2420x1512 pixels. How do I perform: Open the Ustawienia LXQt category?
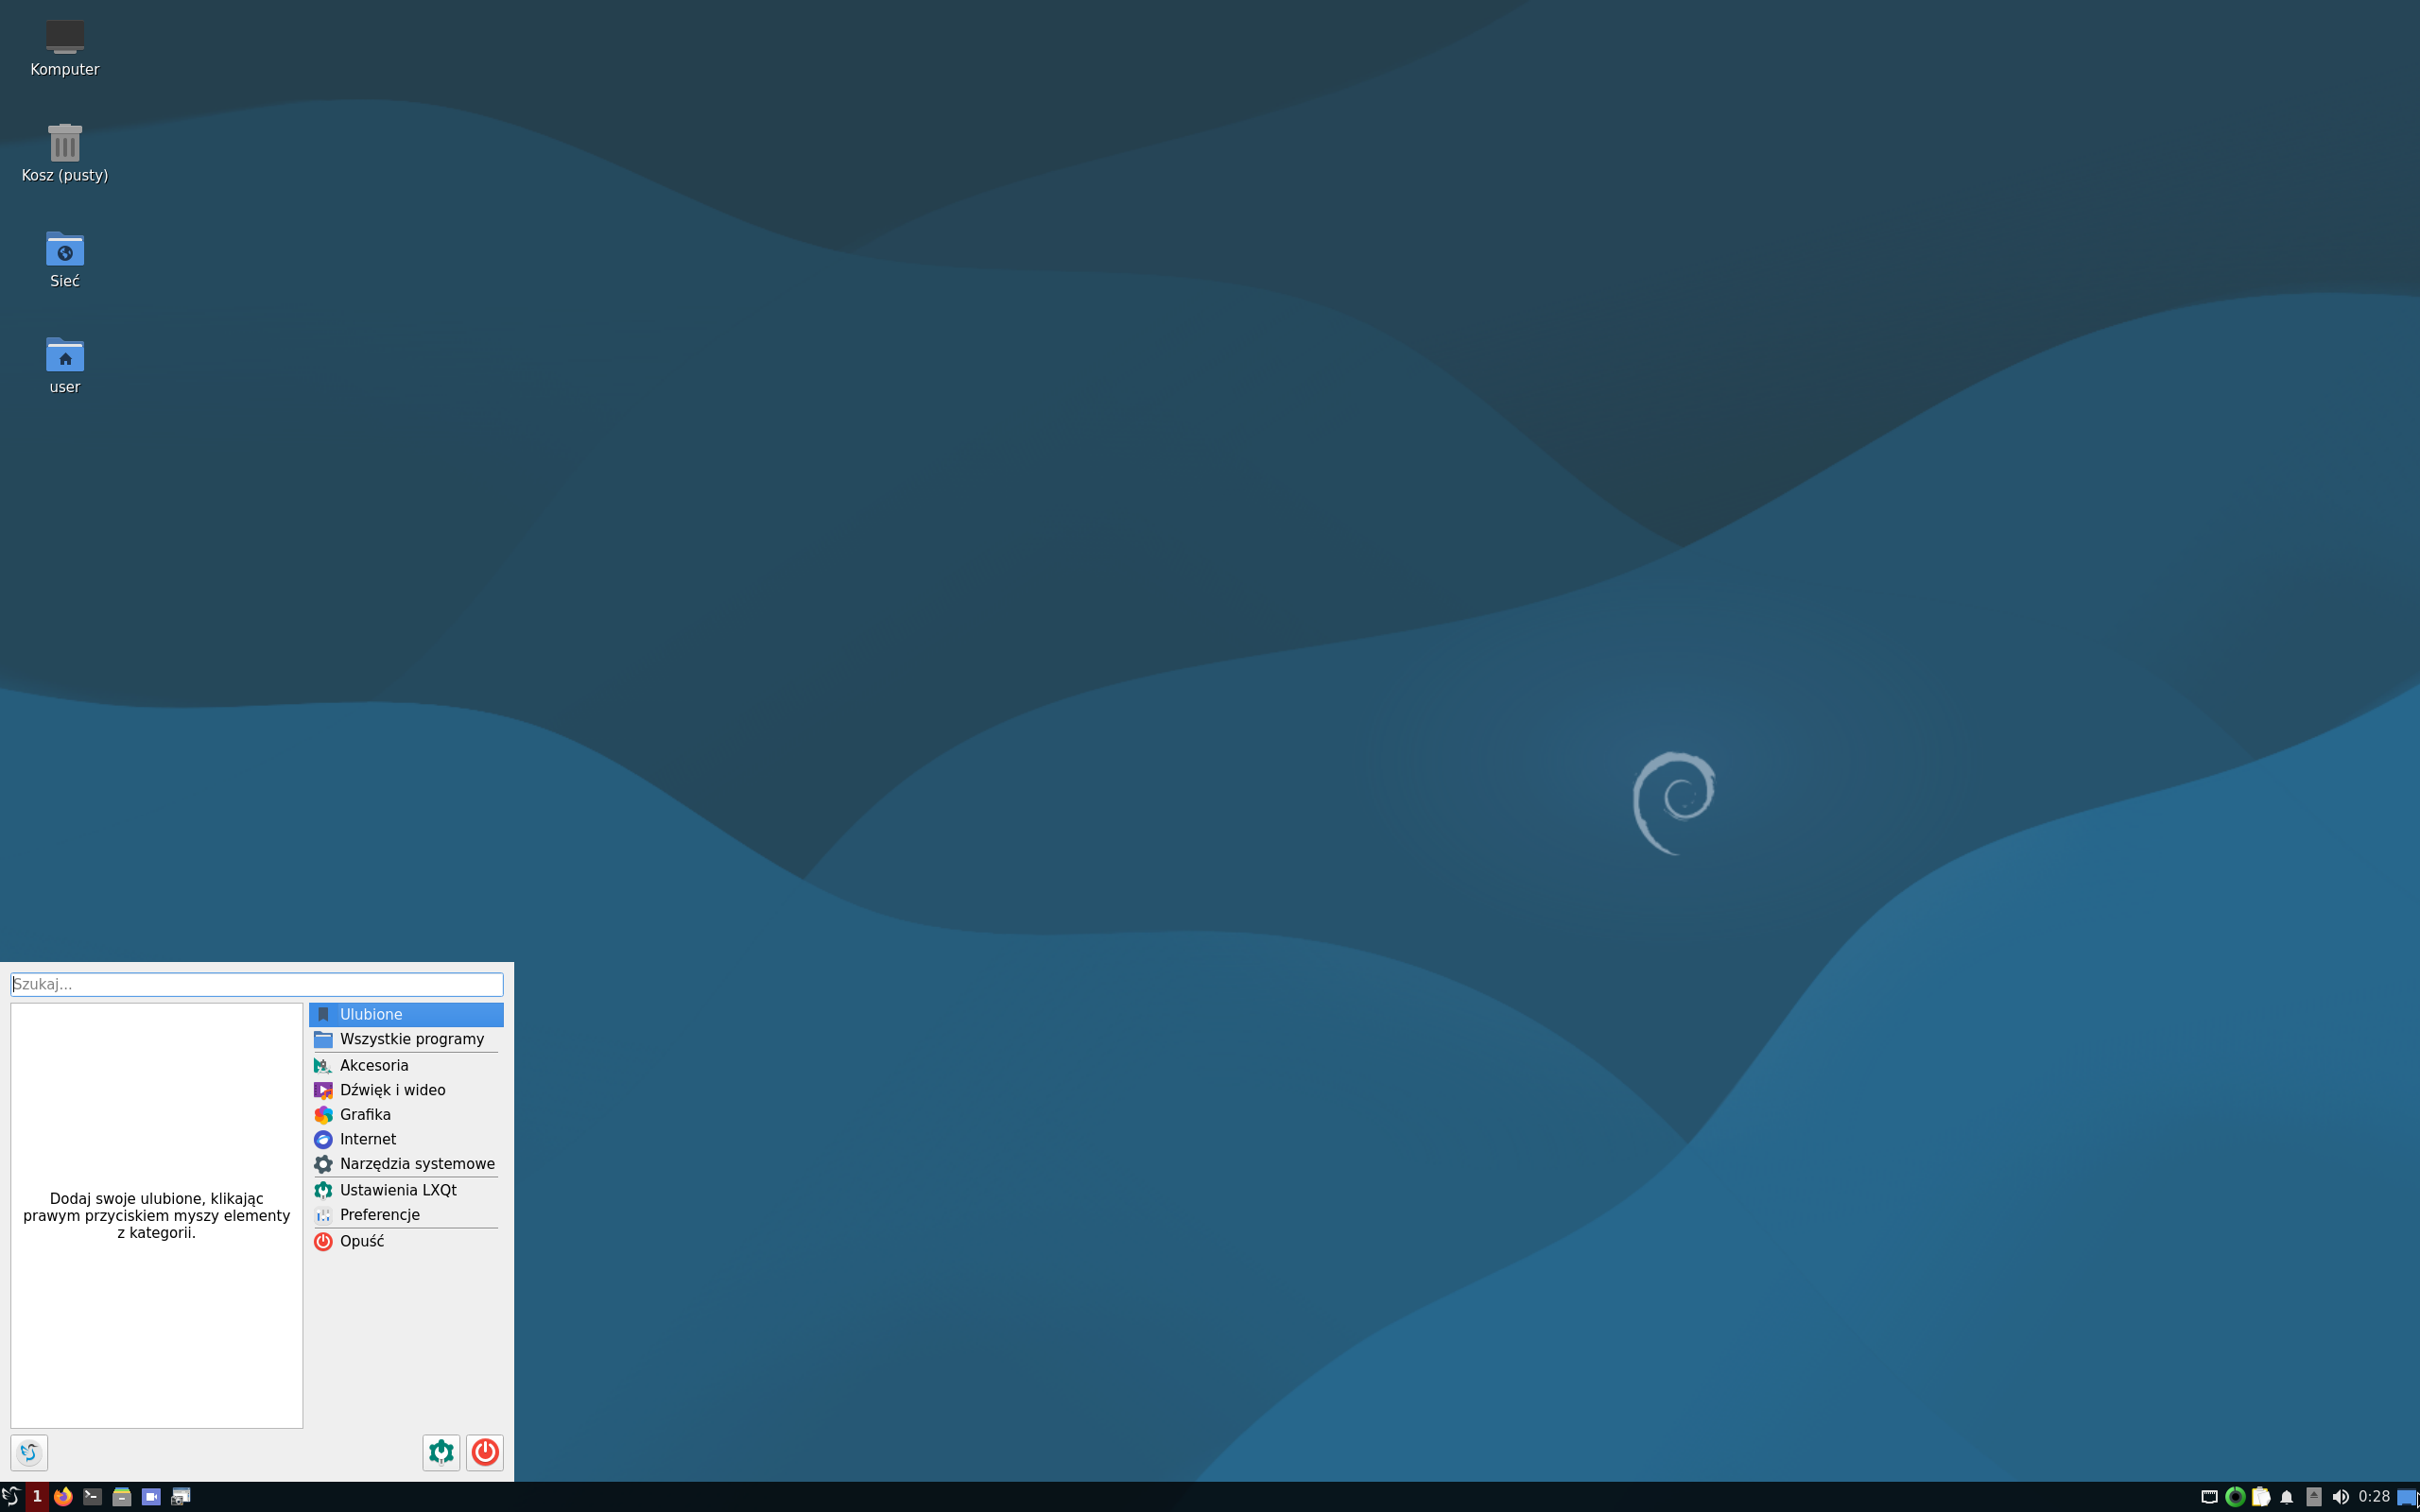[406, 1190]
